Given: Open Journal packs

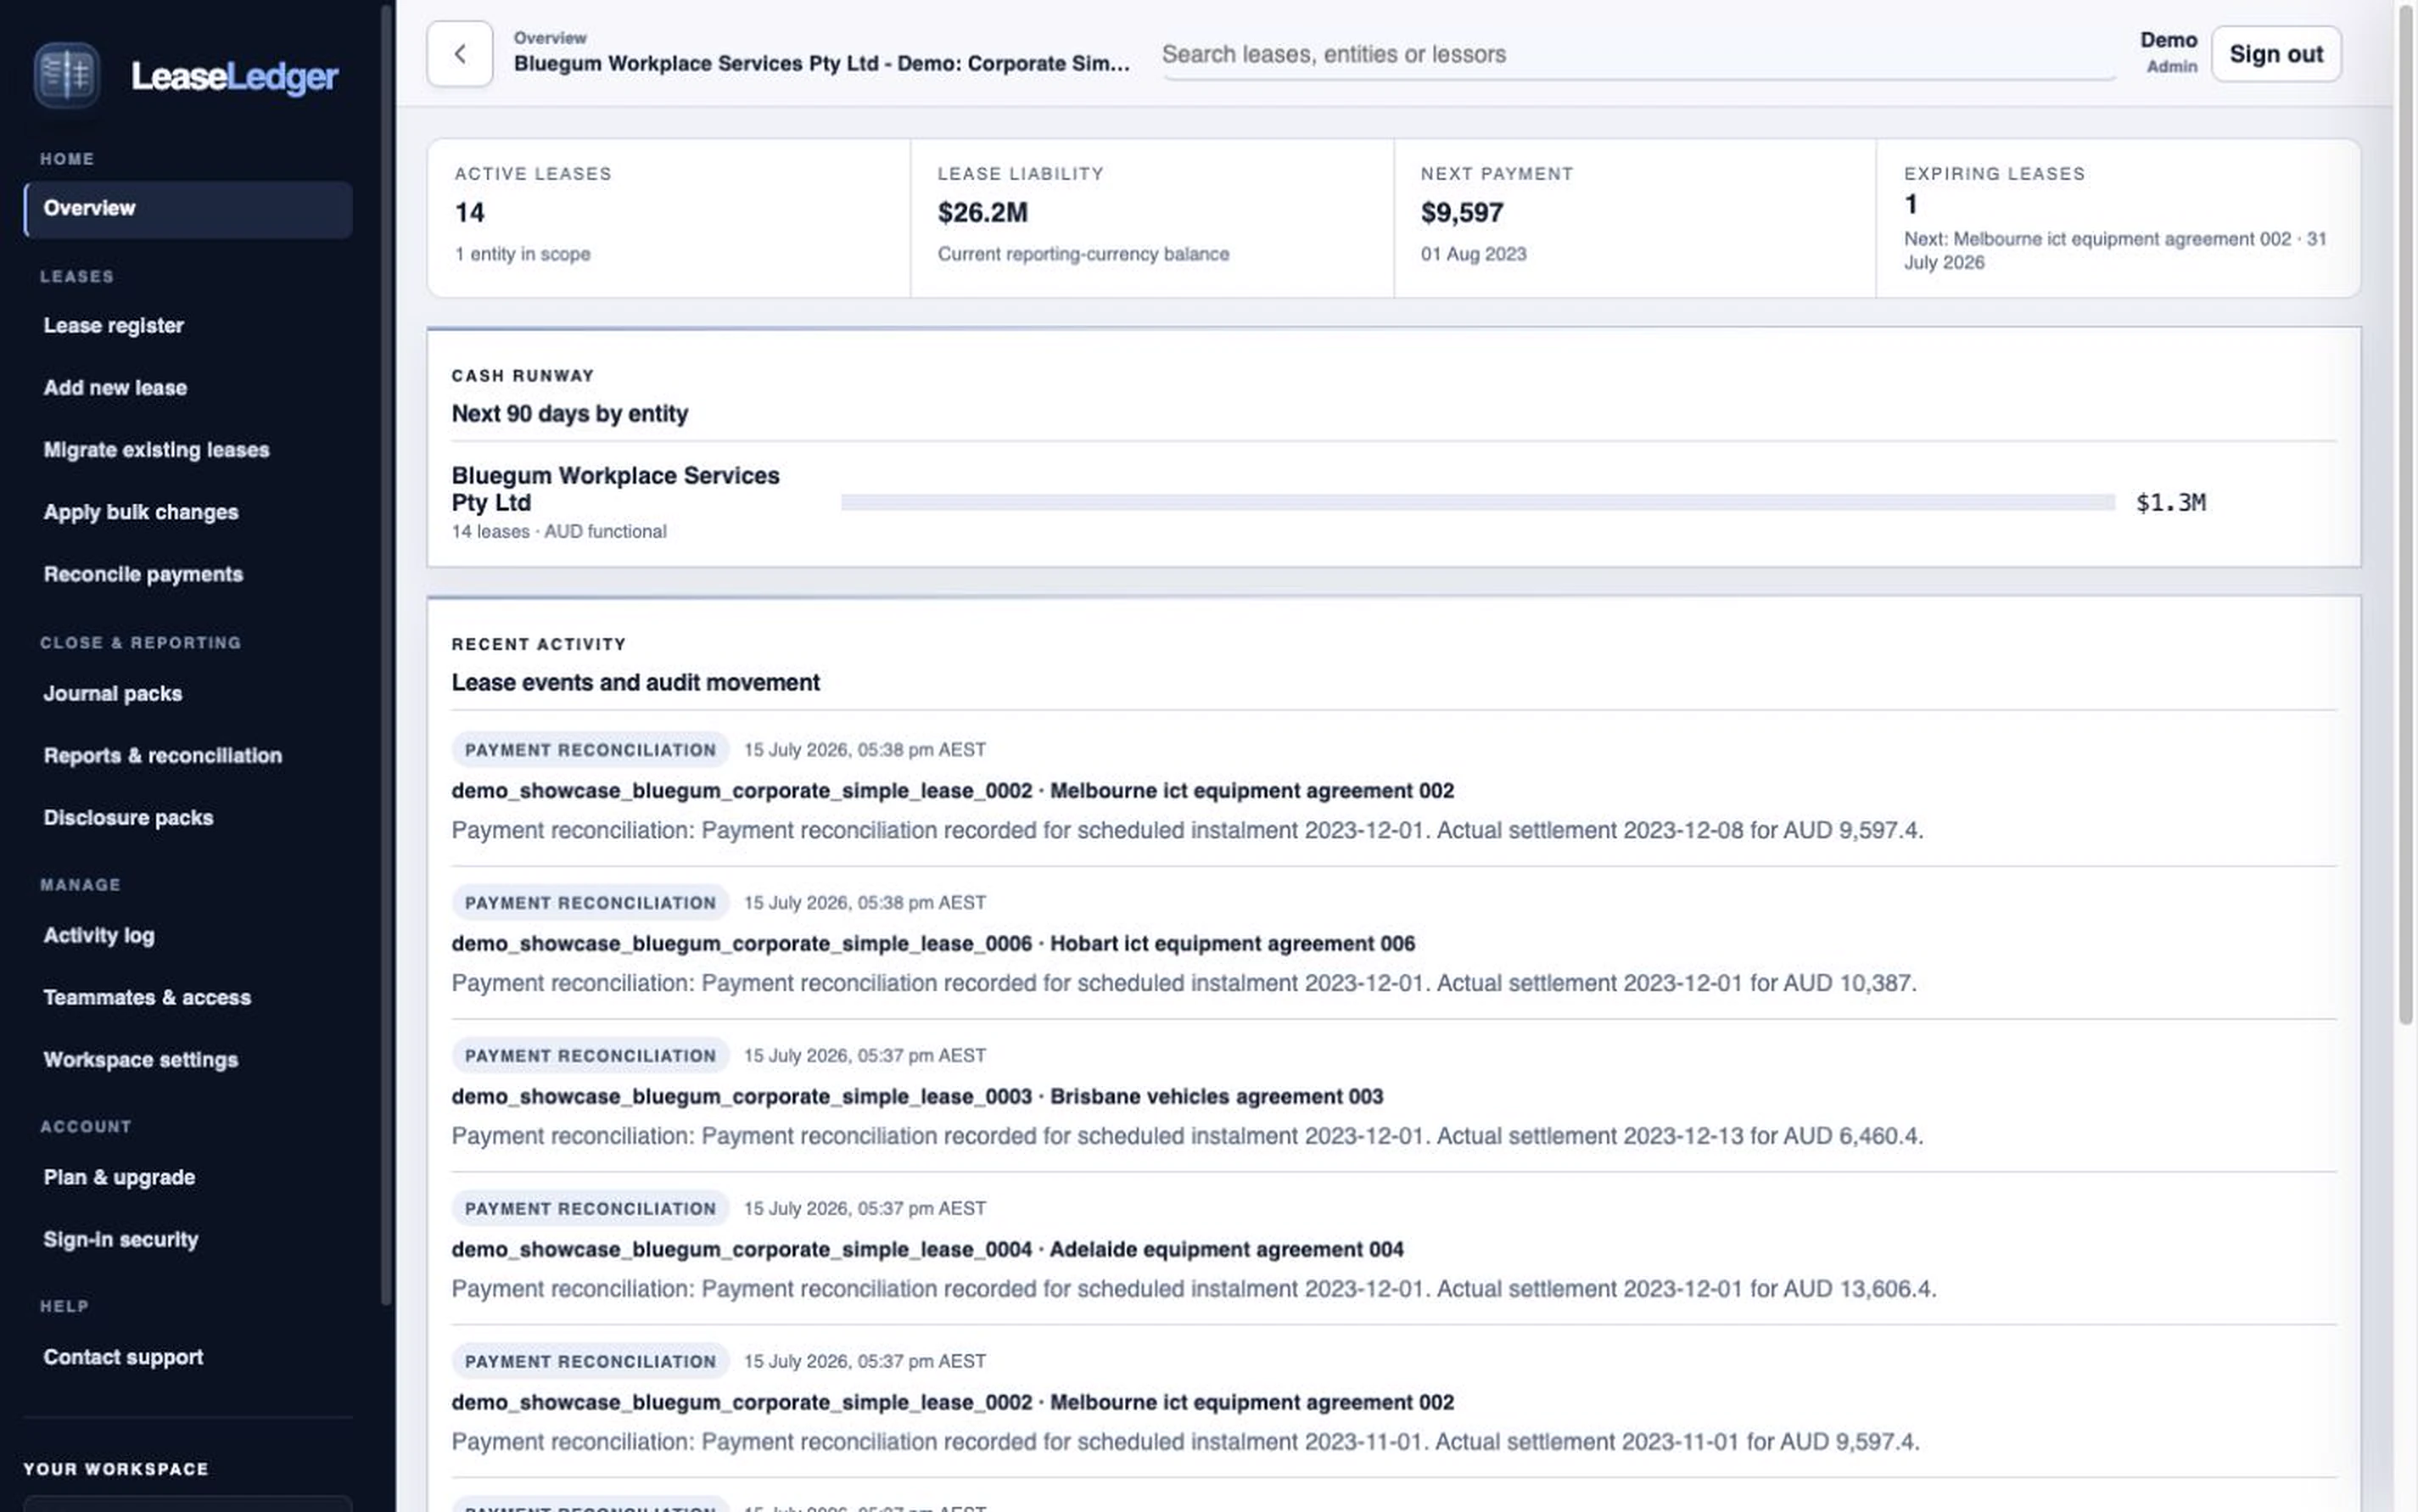Looking at the screenshot, I should click(x=112, y=693).
